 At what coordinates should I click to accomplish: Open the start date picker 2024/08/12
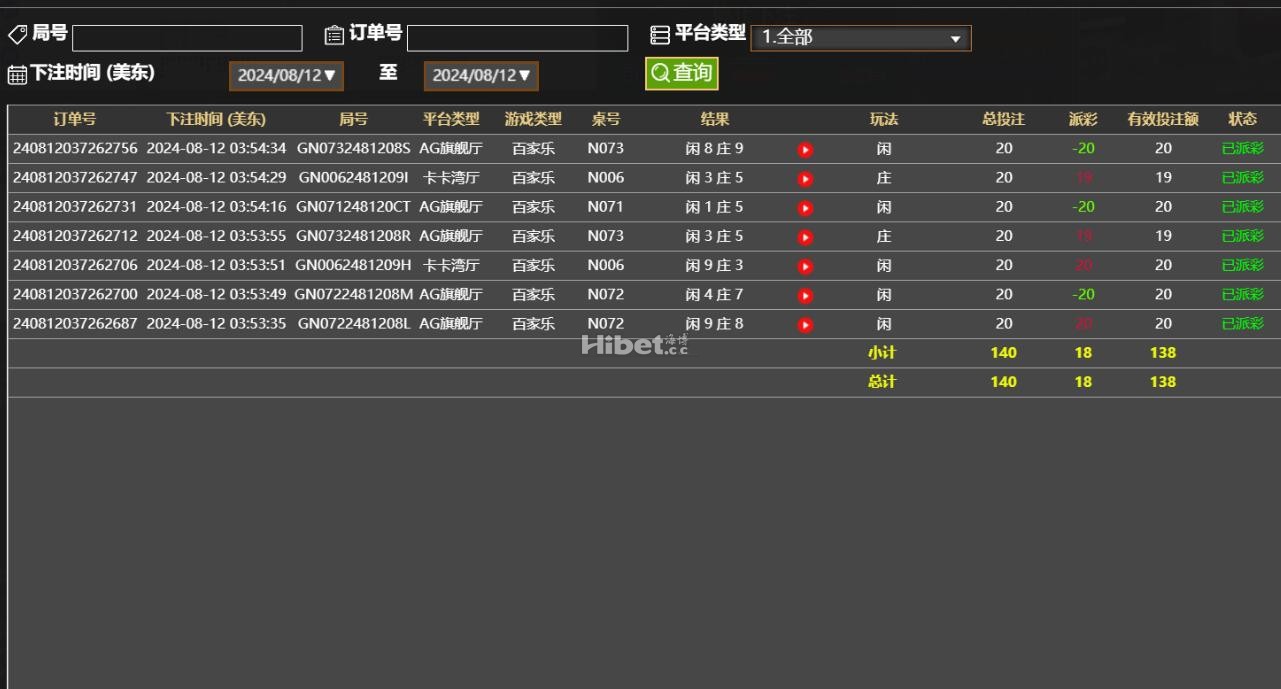click(286, 75)
